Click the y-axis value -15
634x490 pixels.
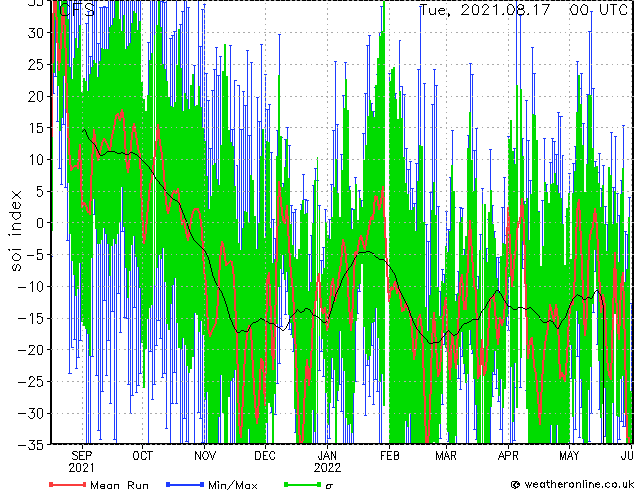click(x=31, y=318)
